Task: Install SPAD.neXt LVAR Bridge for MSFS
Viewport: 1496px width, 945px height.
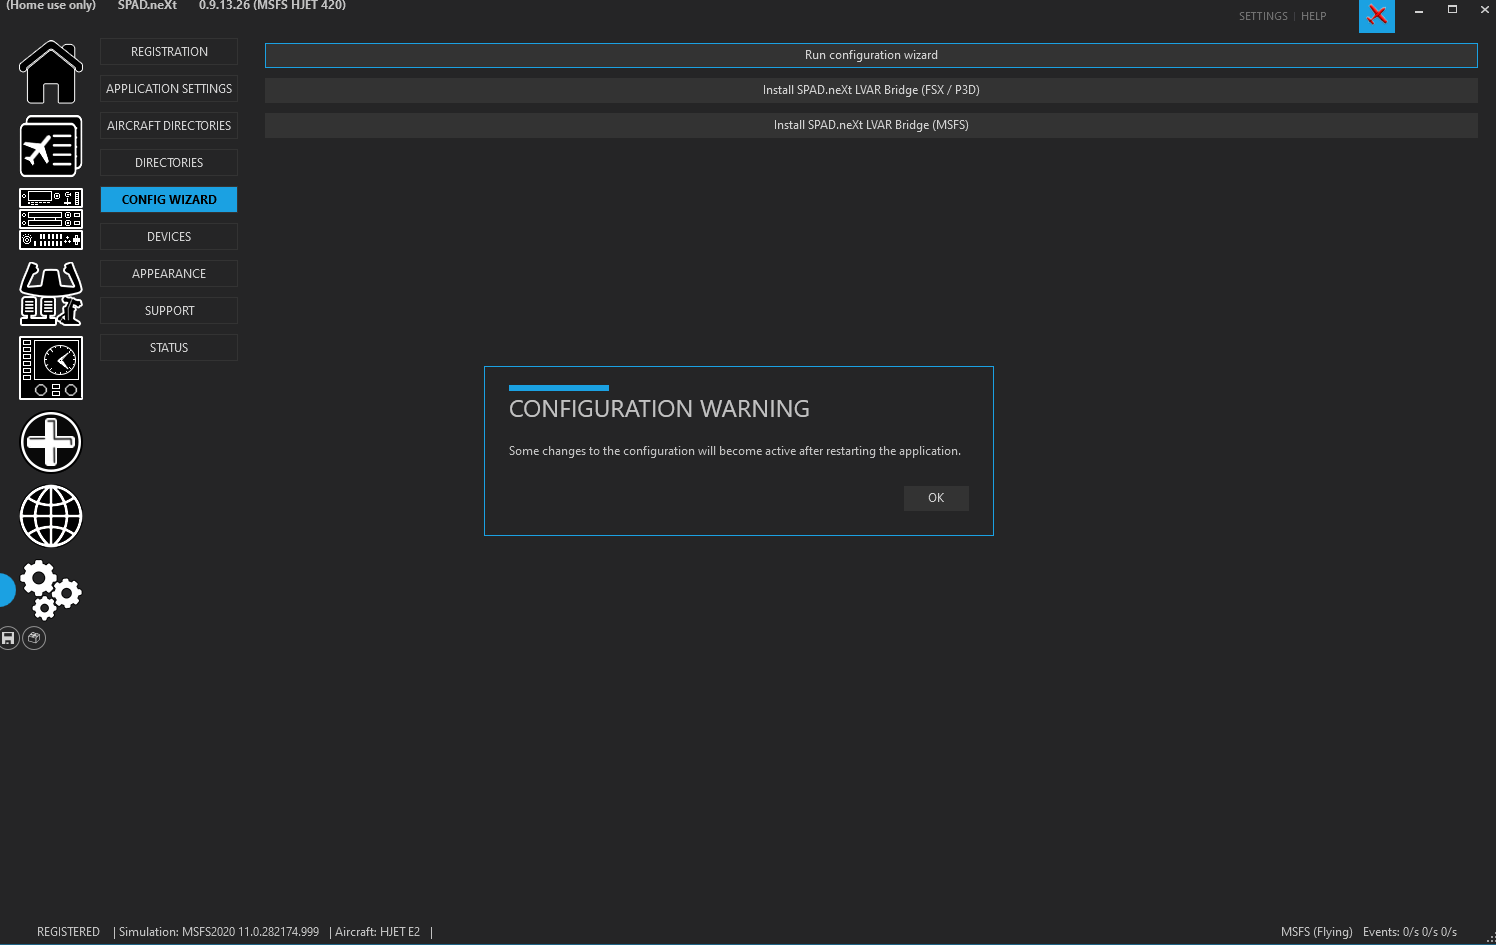Action: 871,125
